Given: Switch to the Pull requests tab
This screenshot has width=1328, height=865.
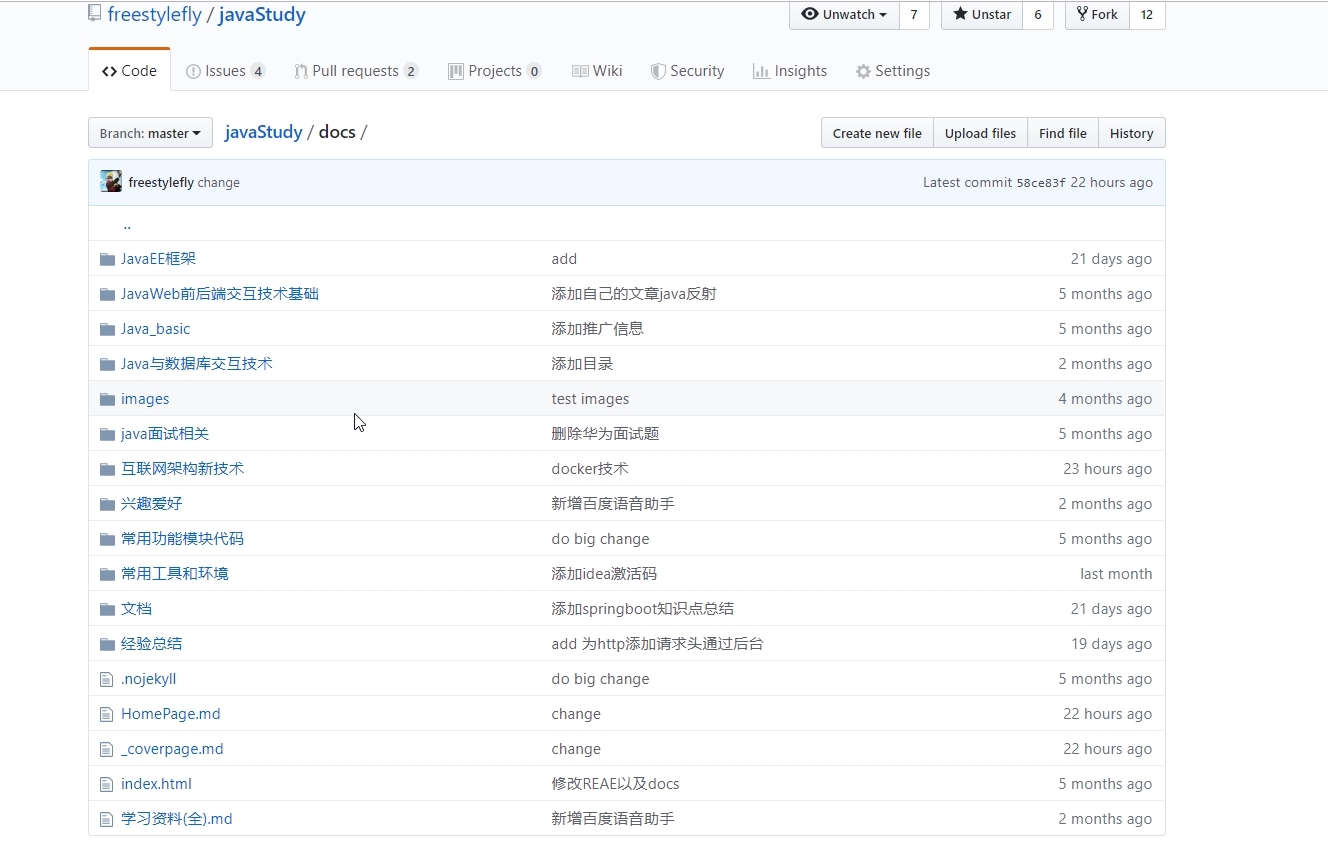Looking at the screenshot, I should (x=356, y=71).
